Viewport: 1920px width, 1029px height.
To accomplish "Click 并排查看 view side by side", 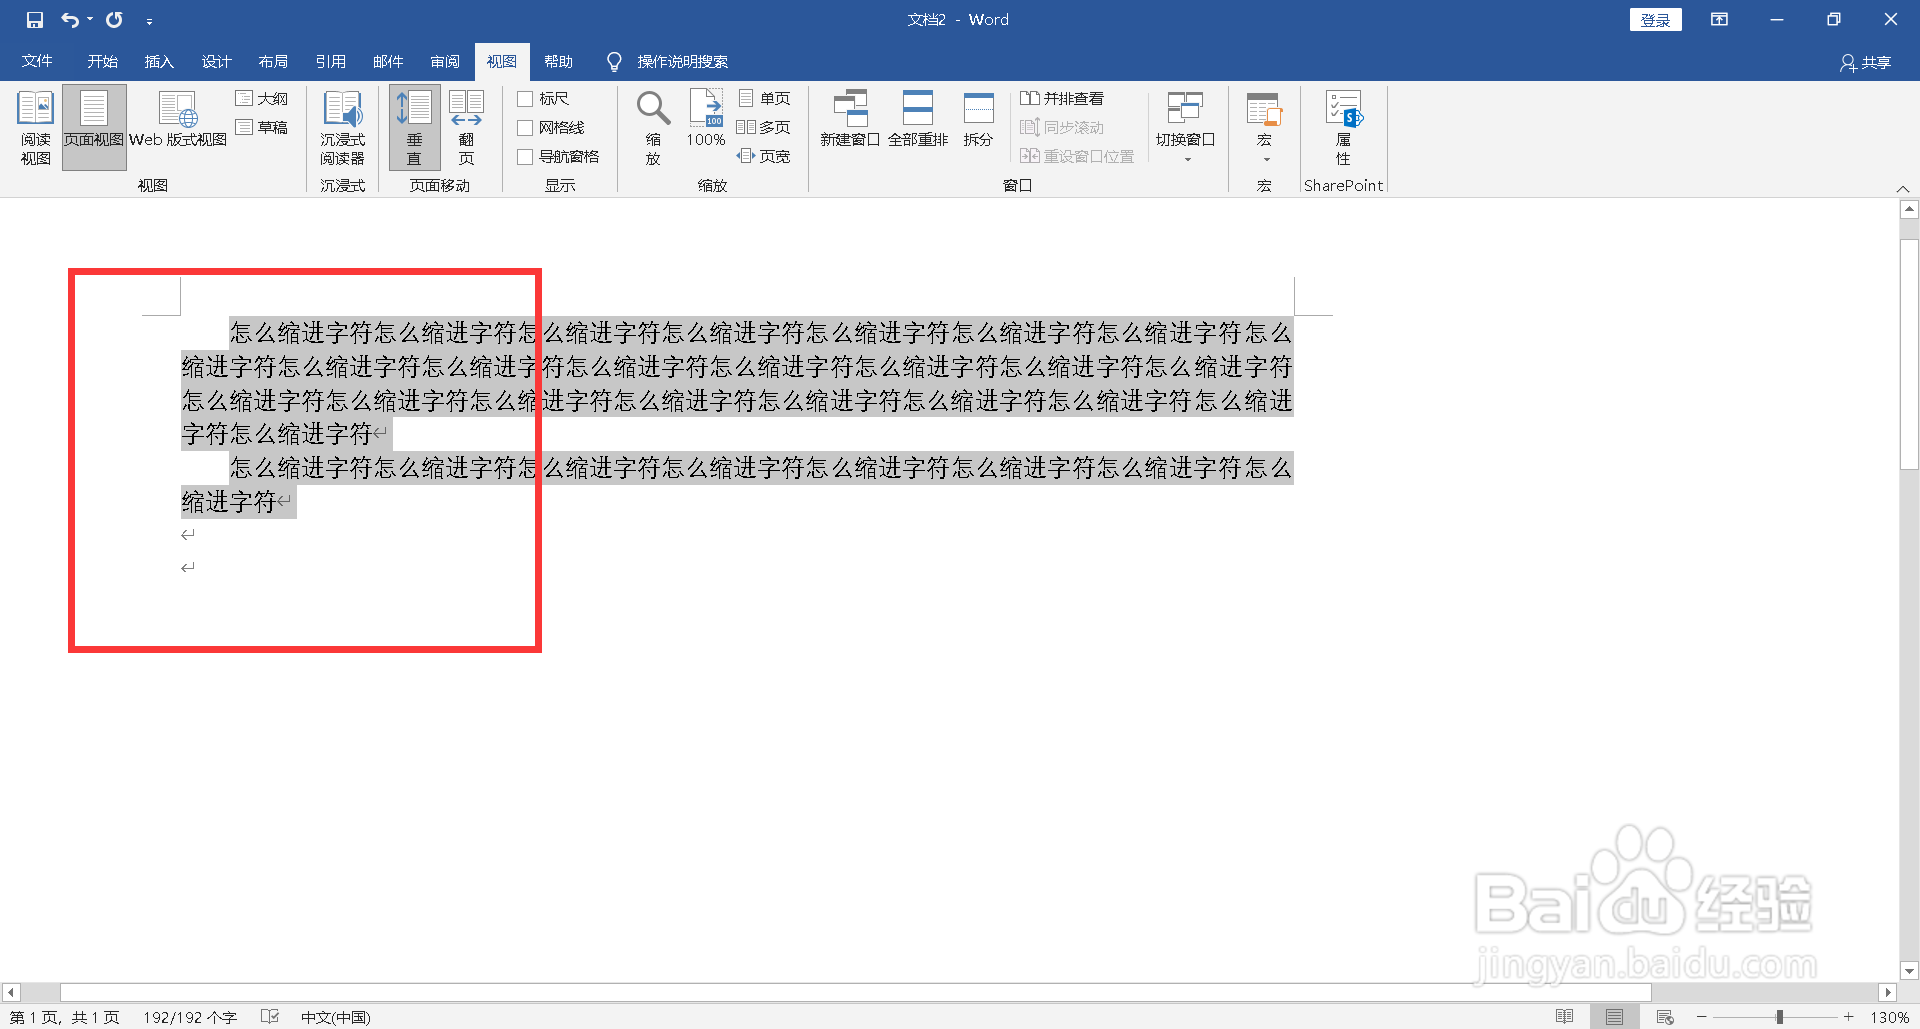I will pos(1062,99).
